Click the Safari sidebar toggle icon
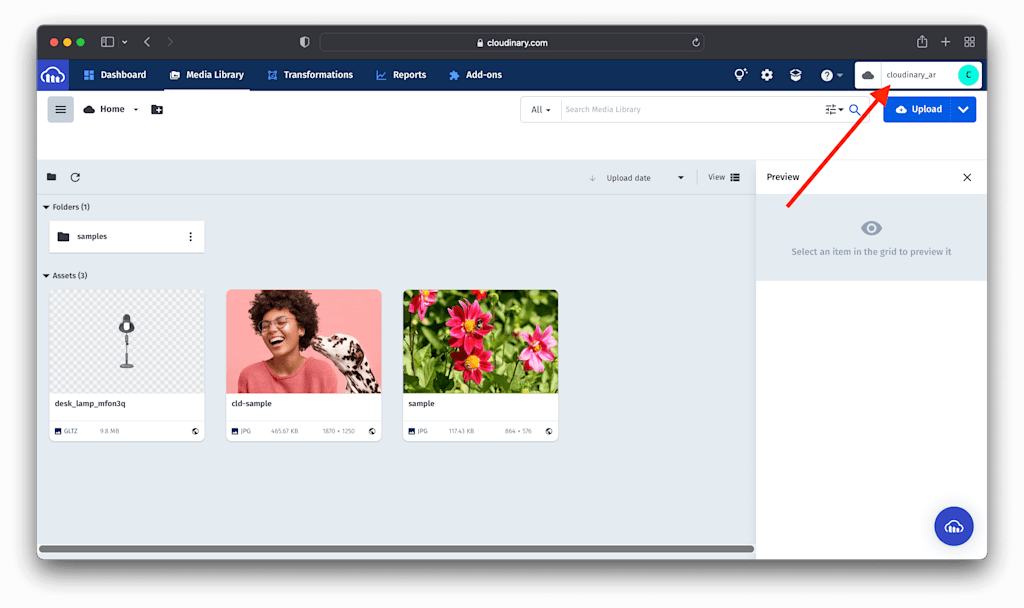1024x608 pixels. coord(108,42)
